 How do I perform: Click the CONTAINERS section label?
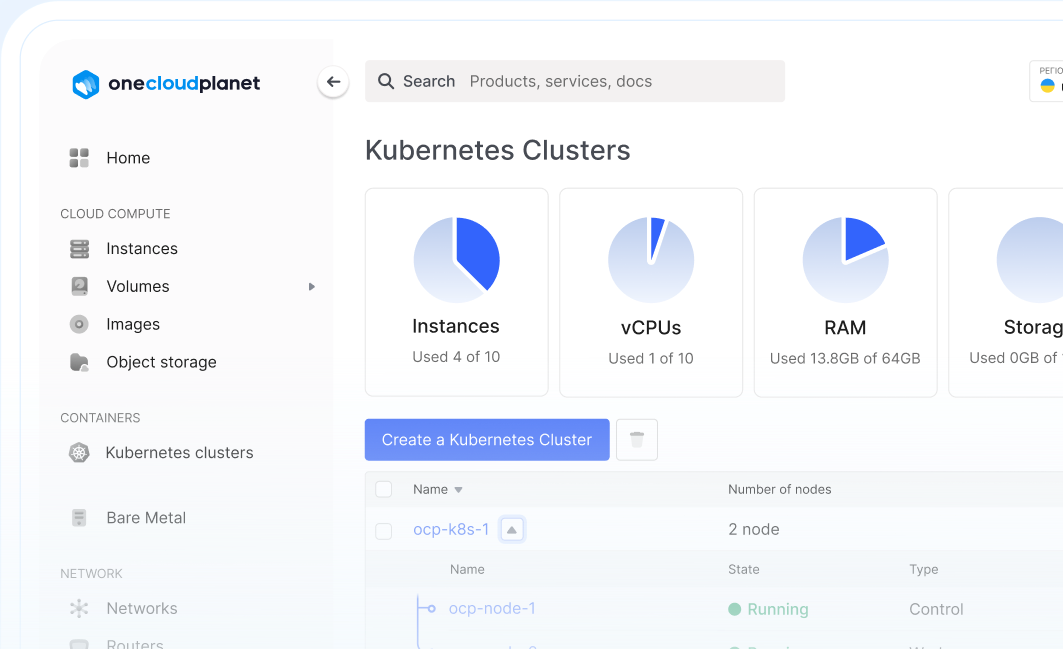click(100, 418)
